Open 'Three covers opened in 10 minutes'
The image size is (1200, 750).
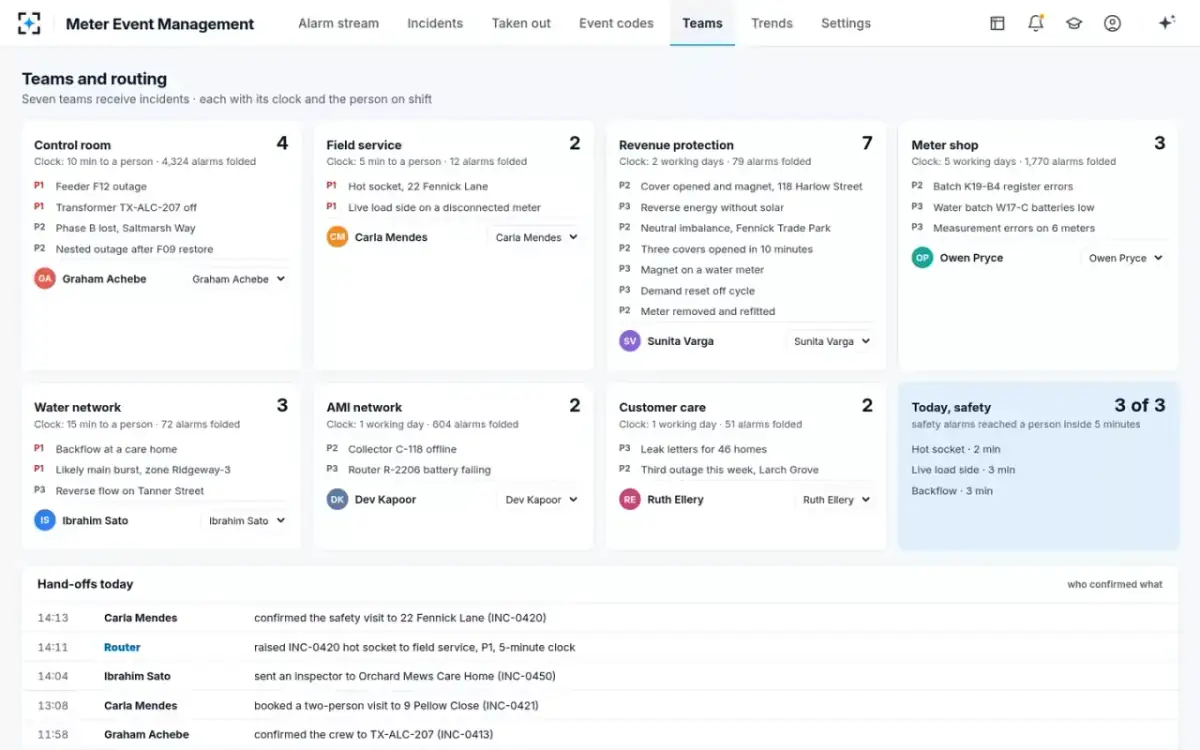pos(727,249)
